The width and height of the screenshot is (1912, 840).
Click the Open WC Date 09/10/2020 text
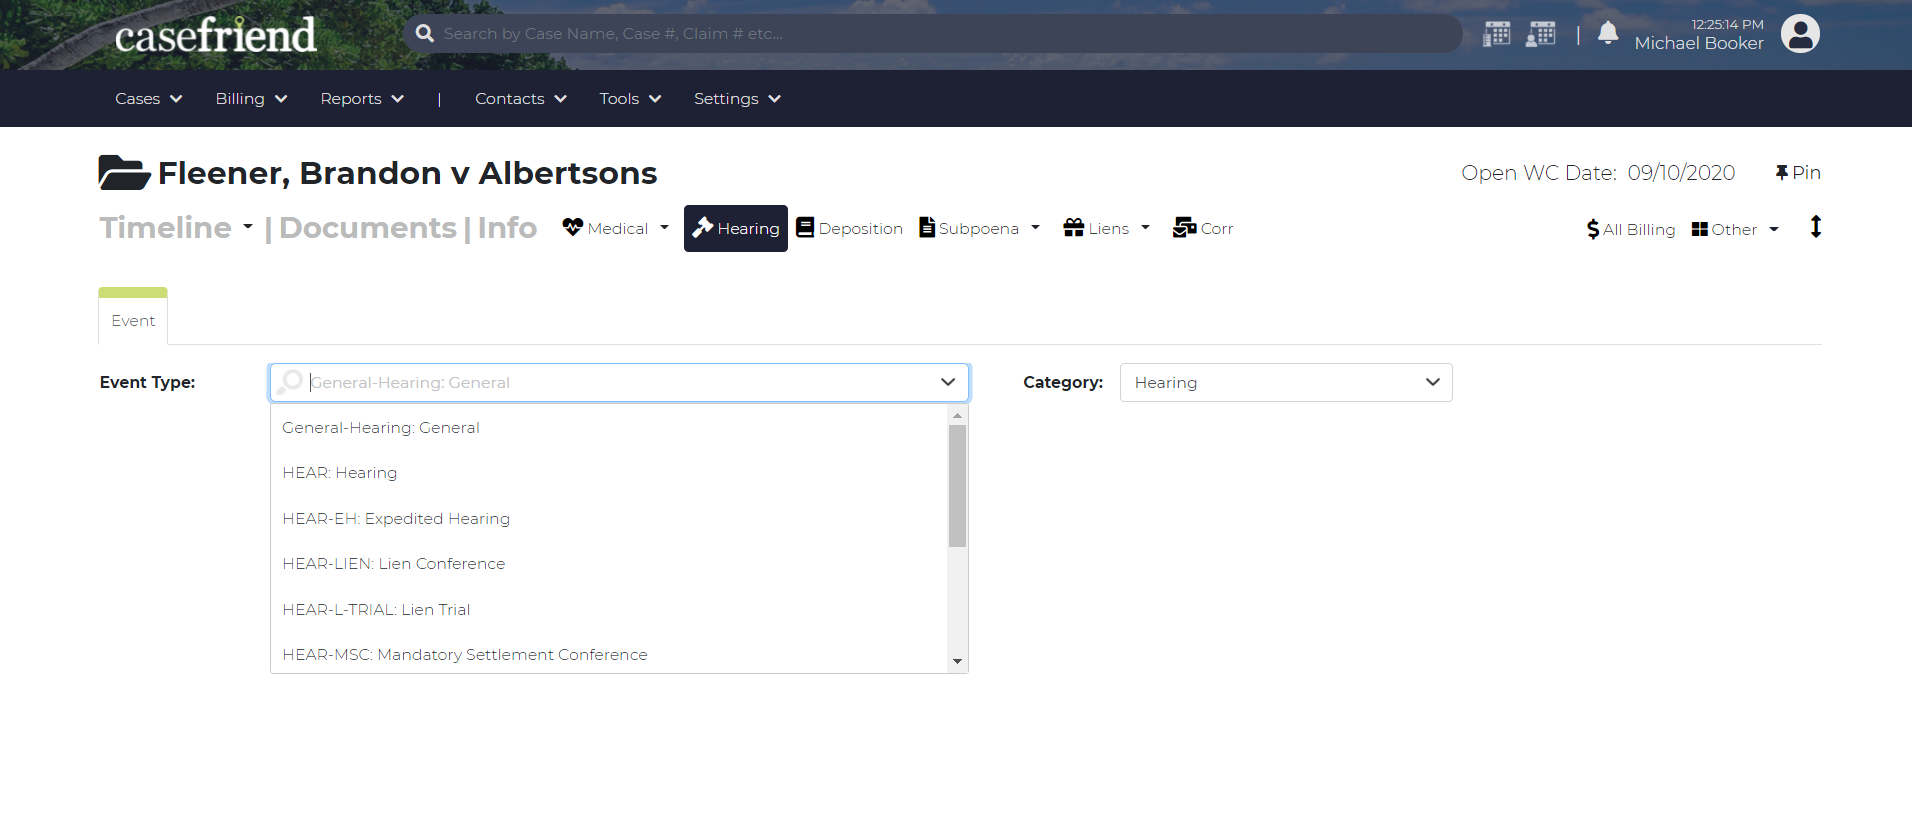click(1598, 173)
